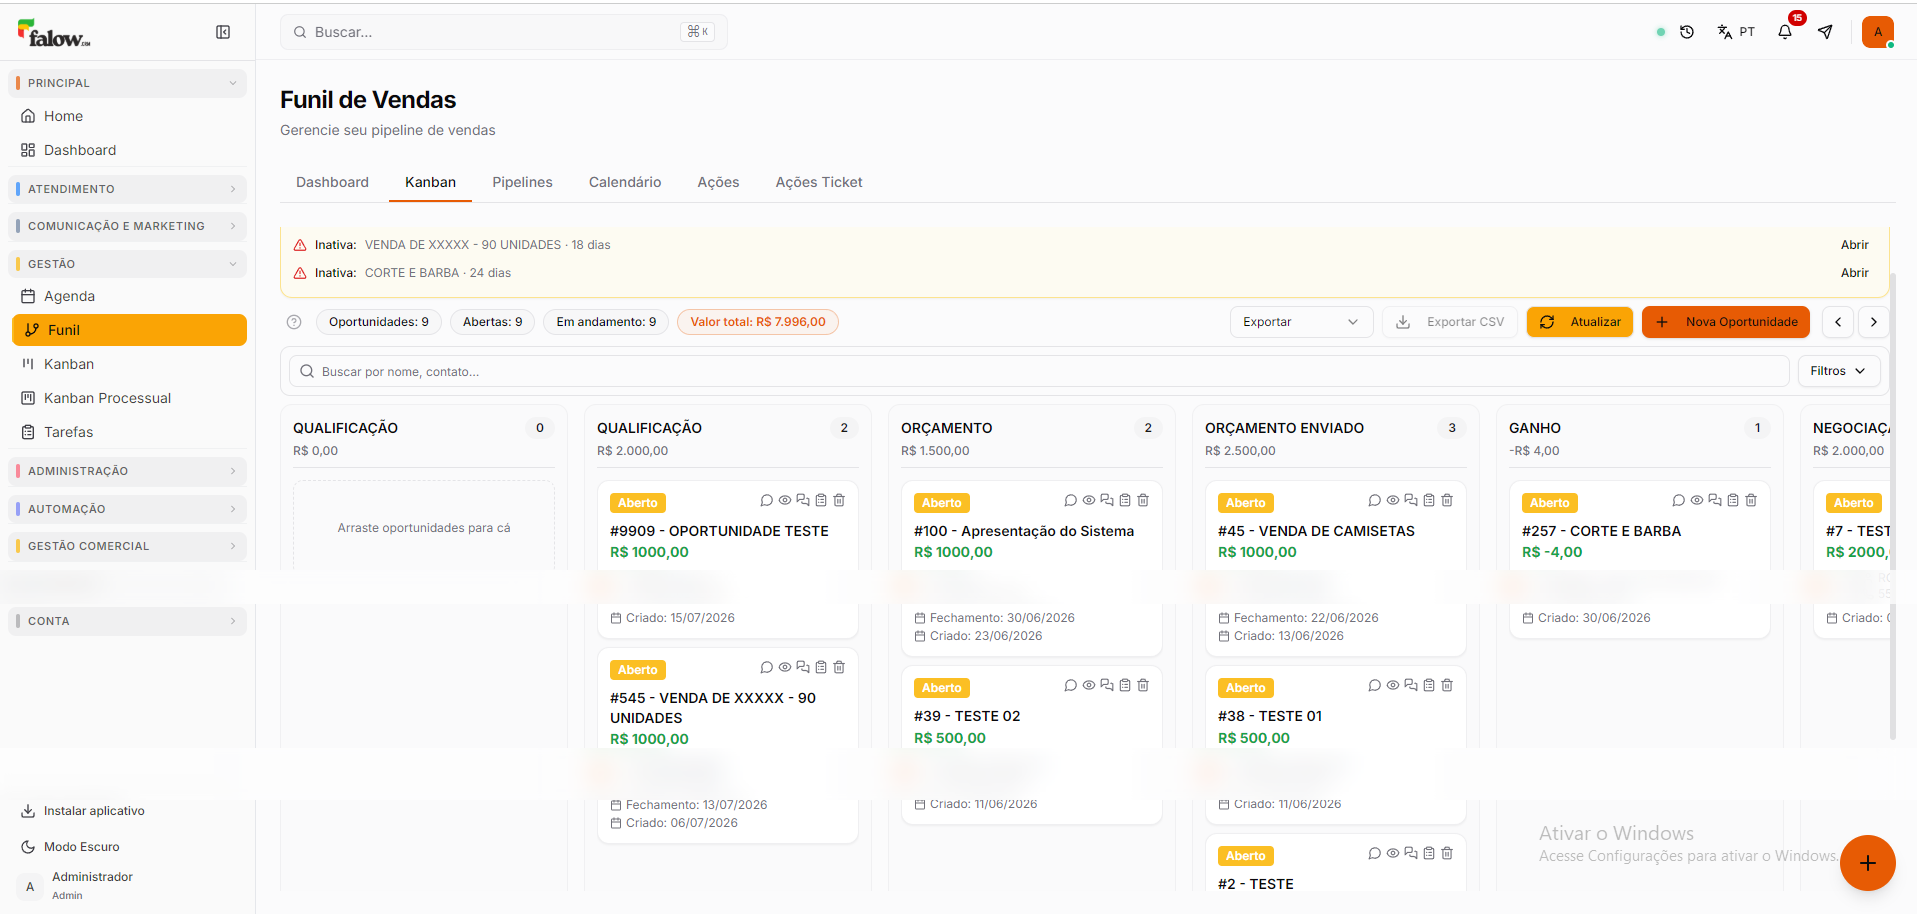Switch language with PT selector
Screen dimensions: 1917x914
(1737, 32)
